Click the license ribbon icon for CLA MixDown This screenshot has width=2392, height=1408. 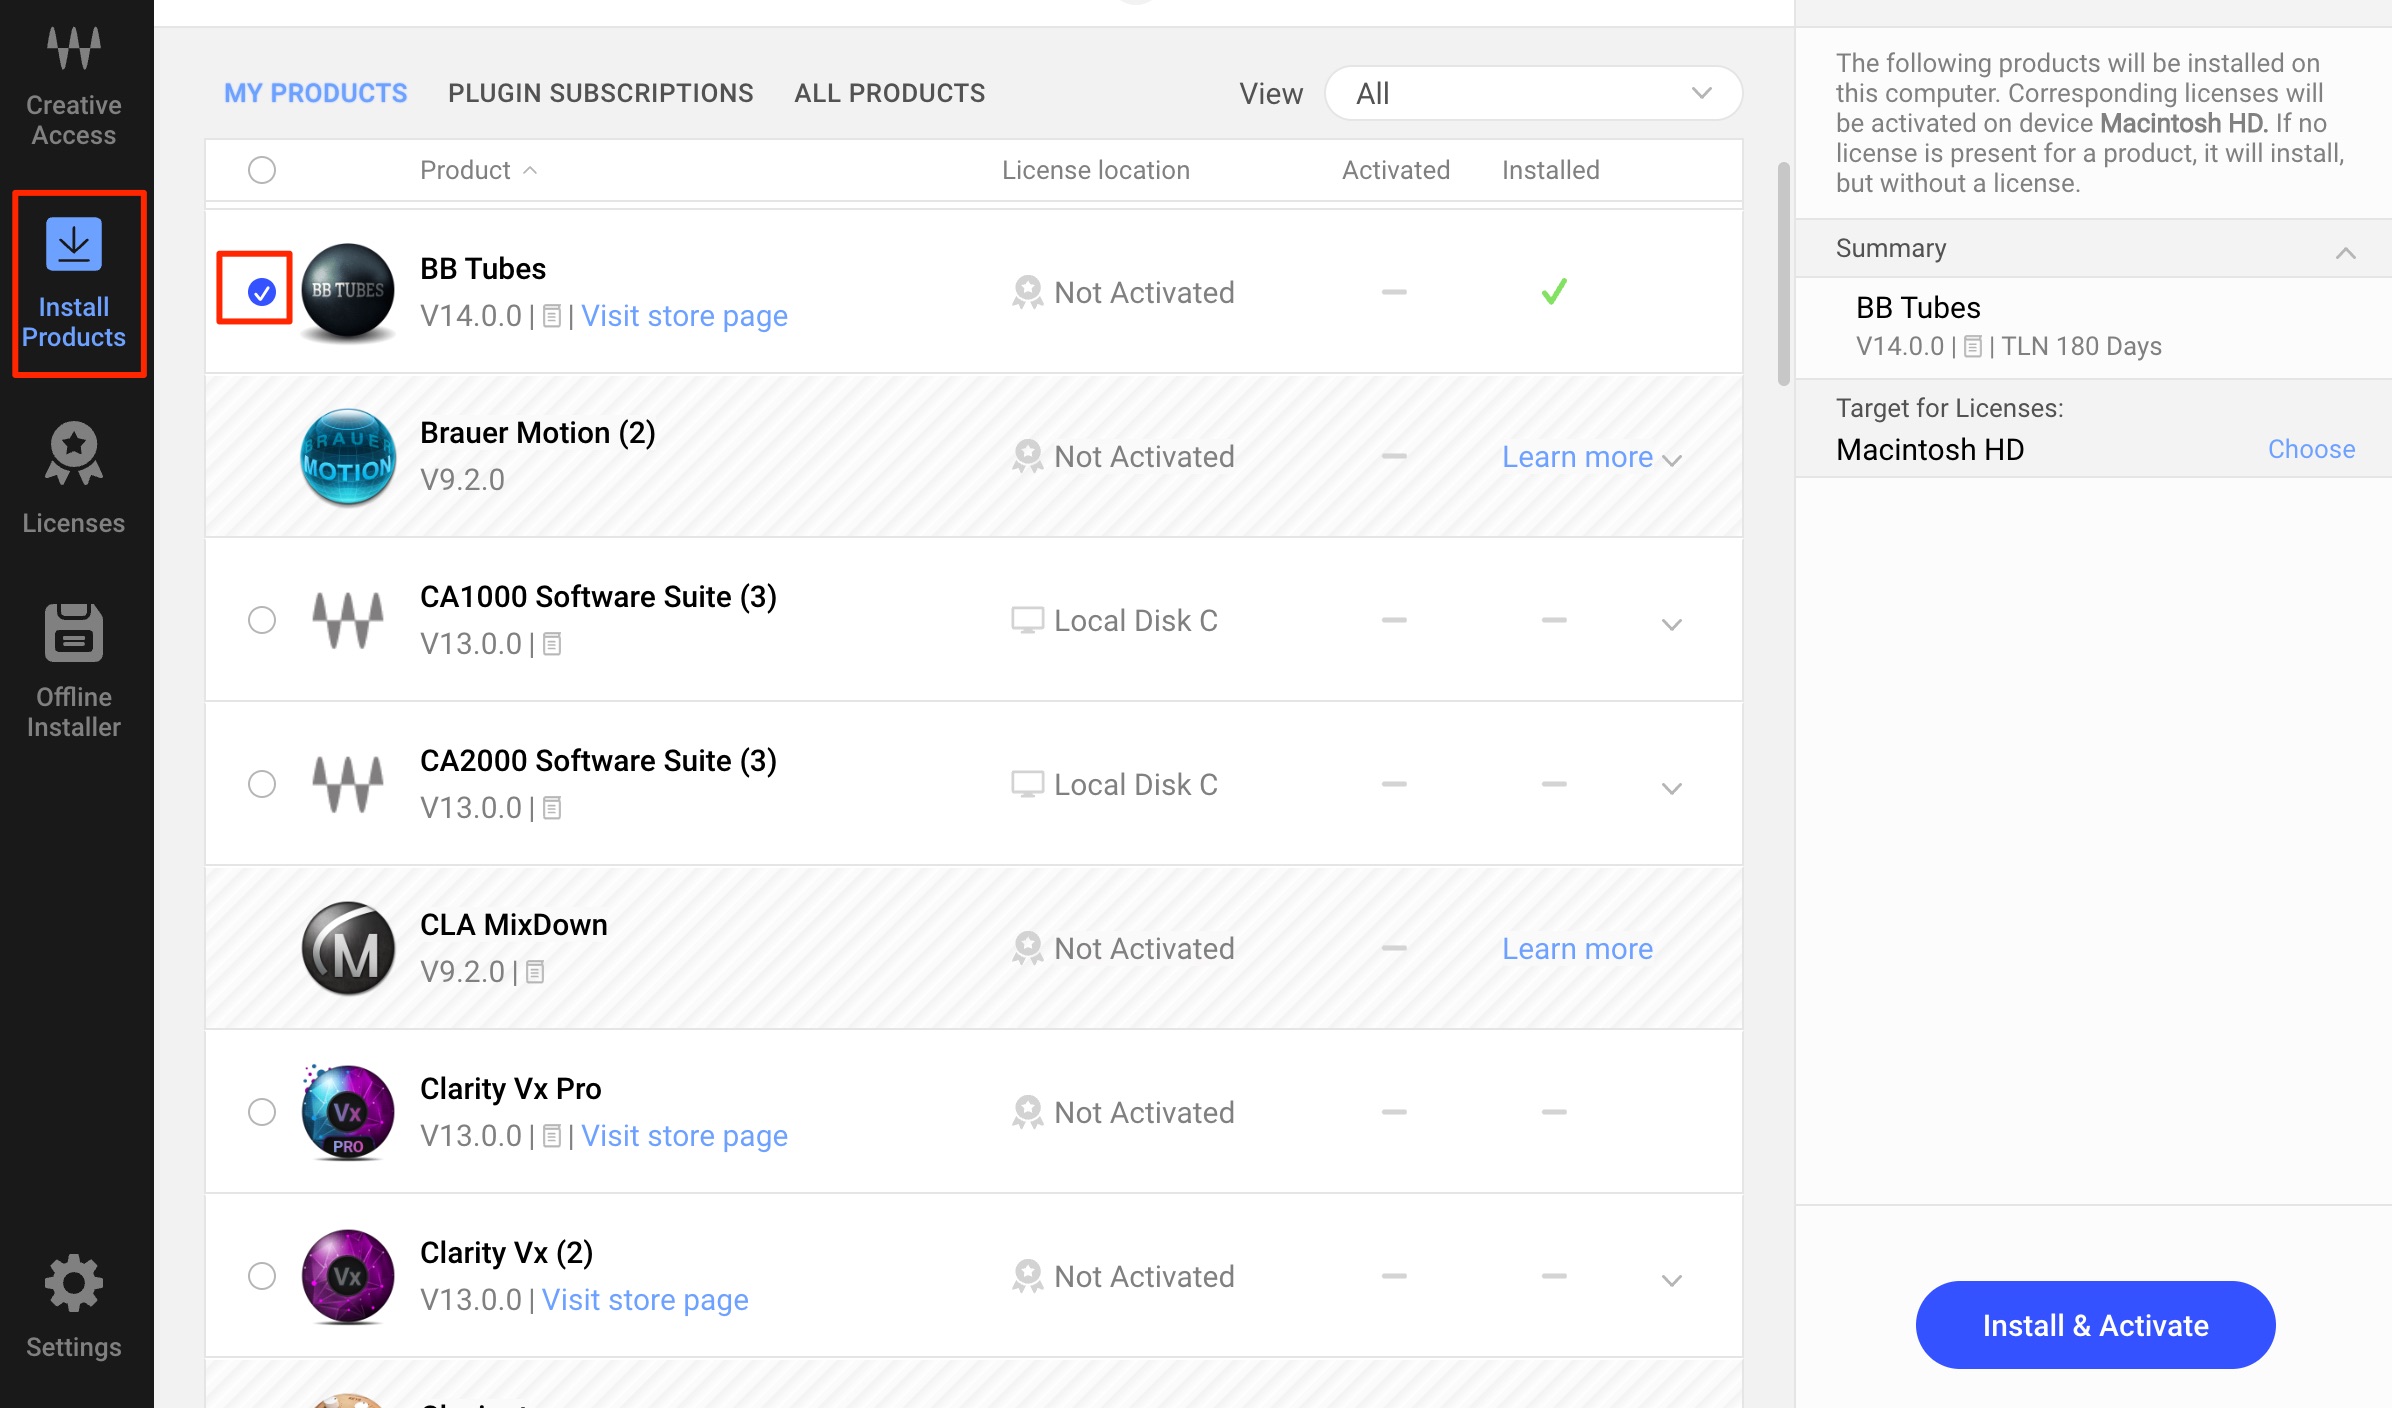pos(1027,948)
